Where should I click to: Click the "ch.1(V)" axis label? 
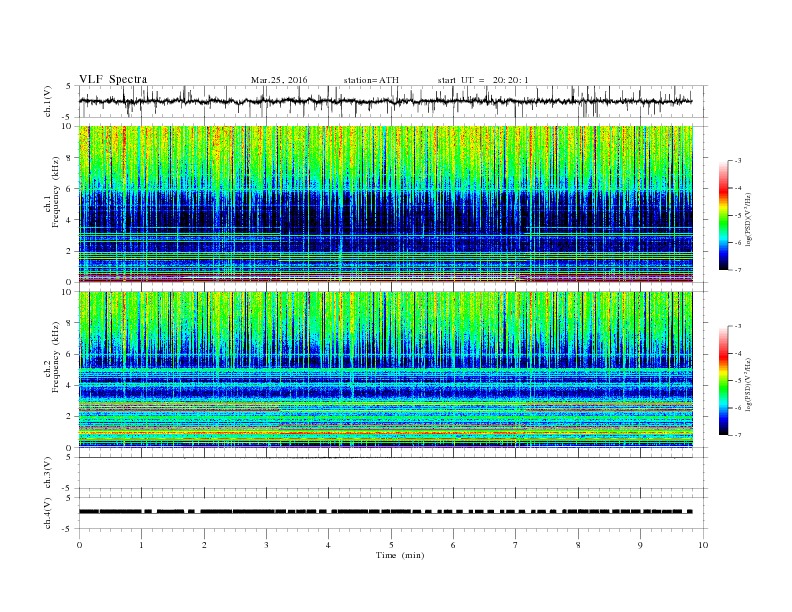tap(48, 101)
